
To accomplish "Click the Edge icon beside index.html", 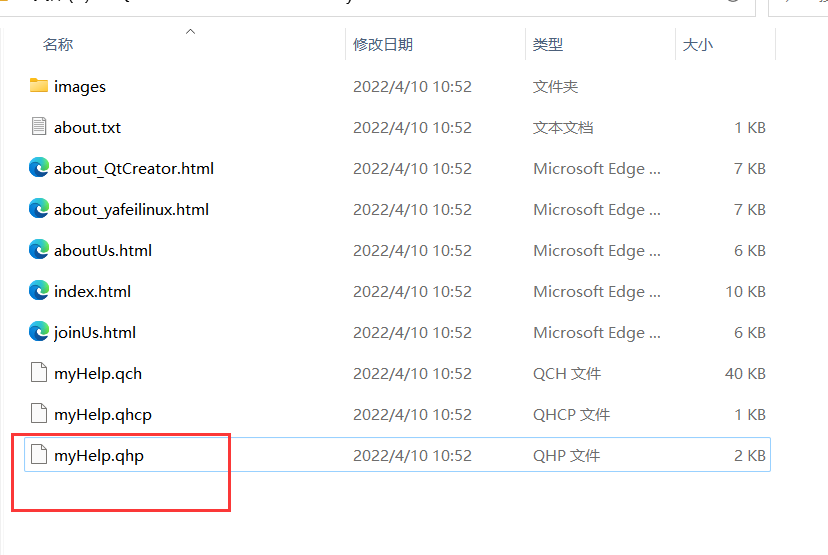I will pyautogui.click(x=39, y=291).
